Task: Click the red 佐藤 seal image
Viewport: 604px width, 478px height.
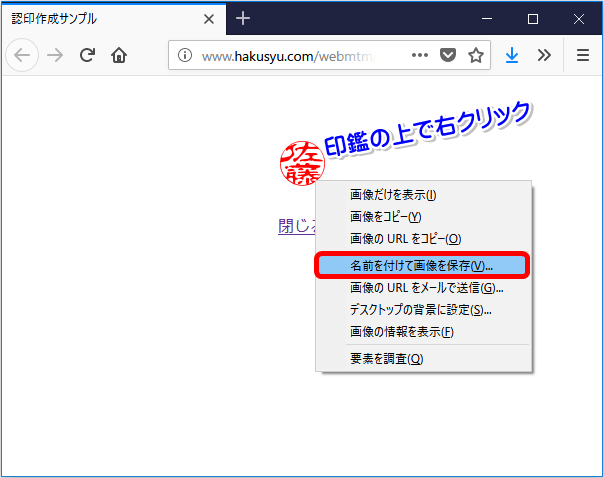Action: click(x=302, y=163)
